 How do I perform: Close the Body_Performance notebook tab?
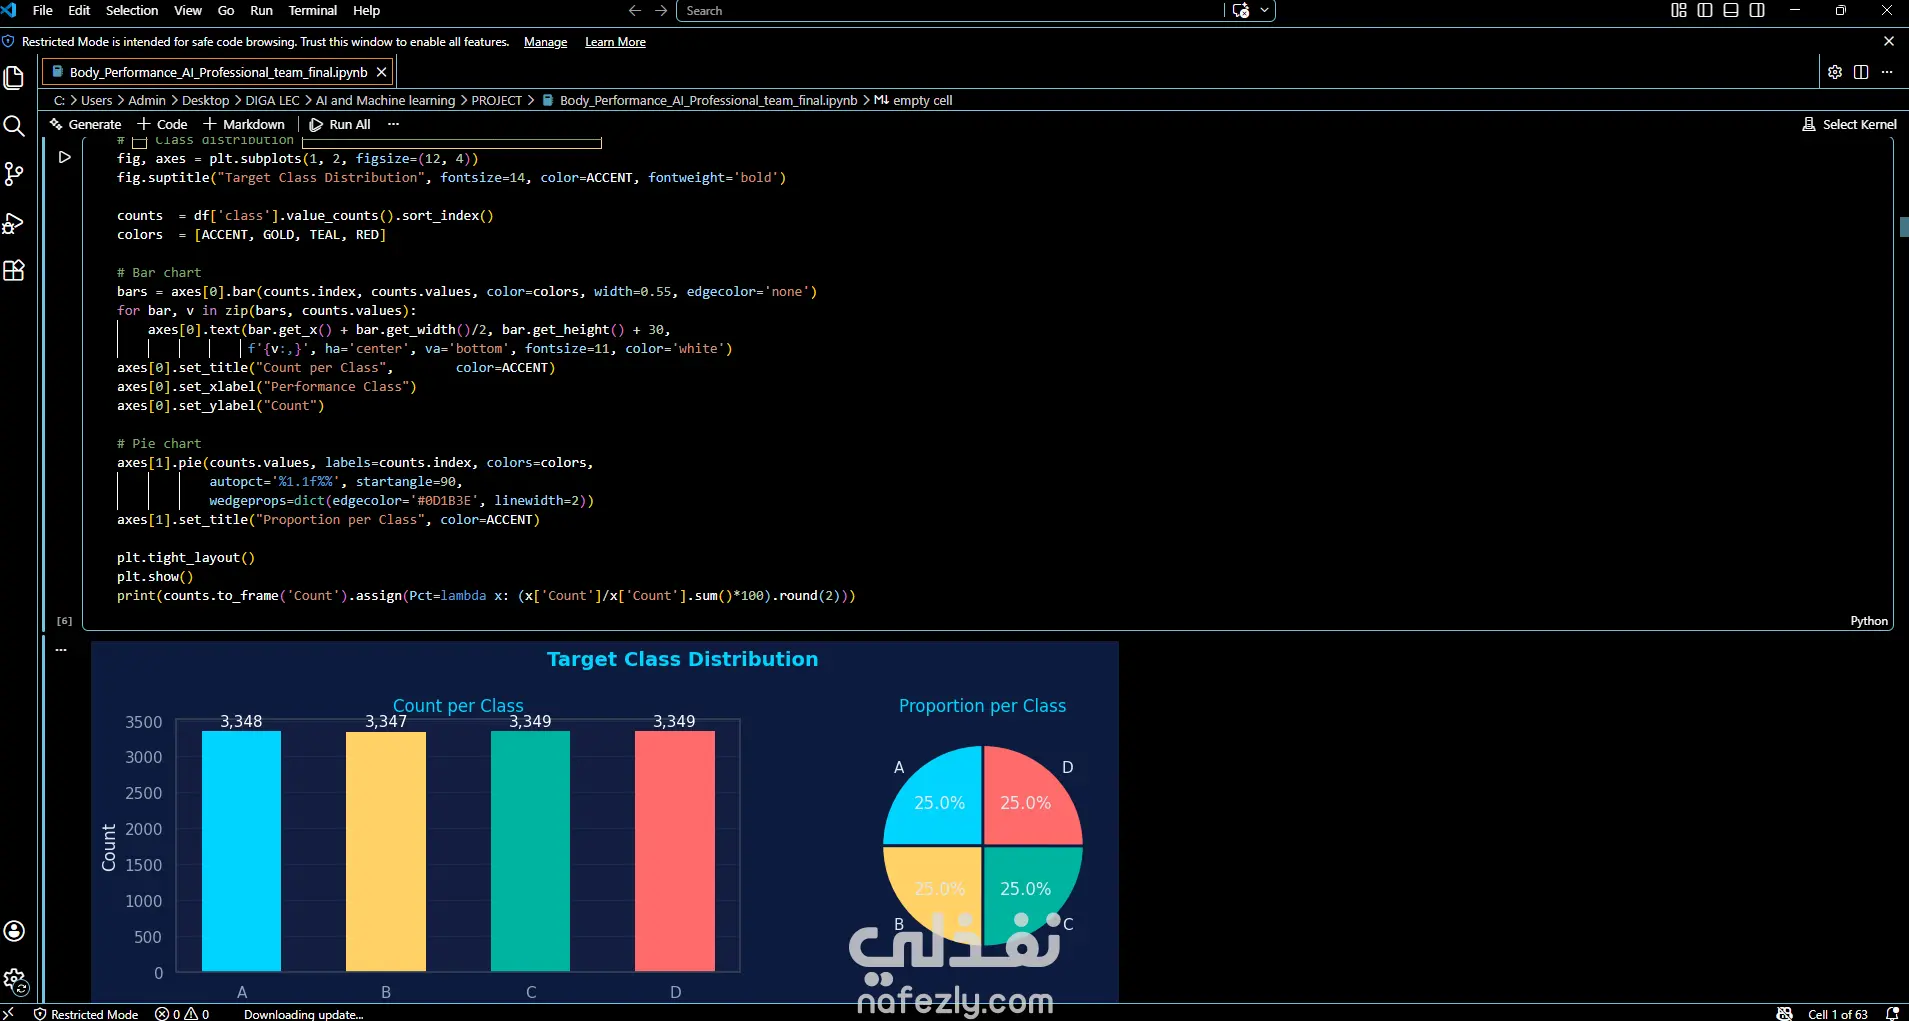pos(381,72)
